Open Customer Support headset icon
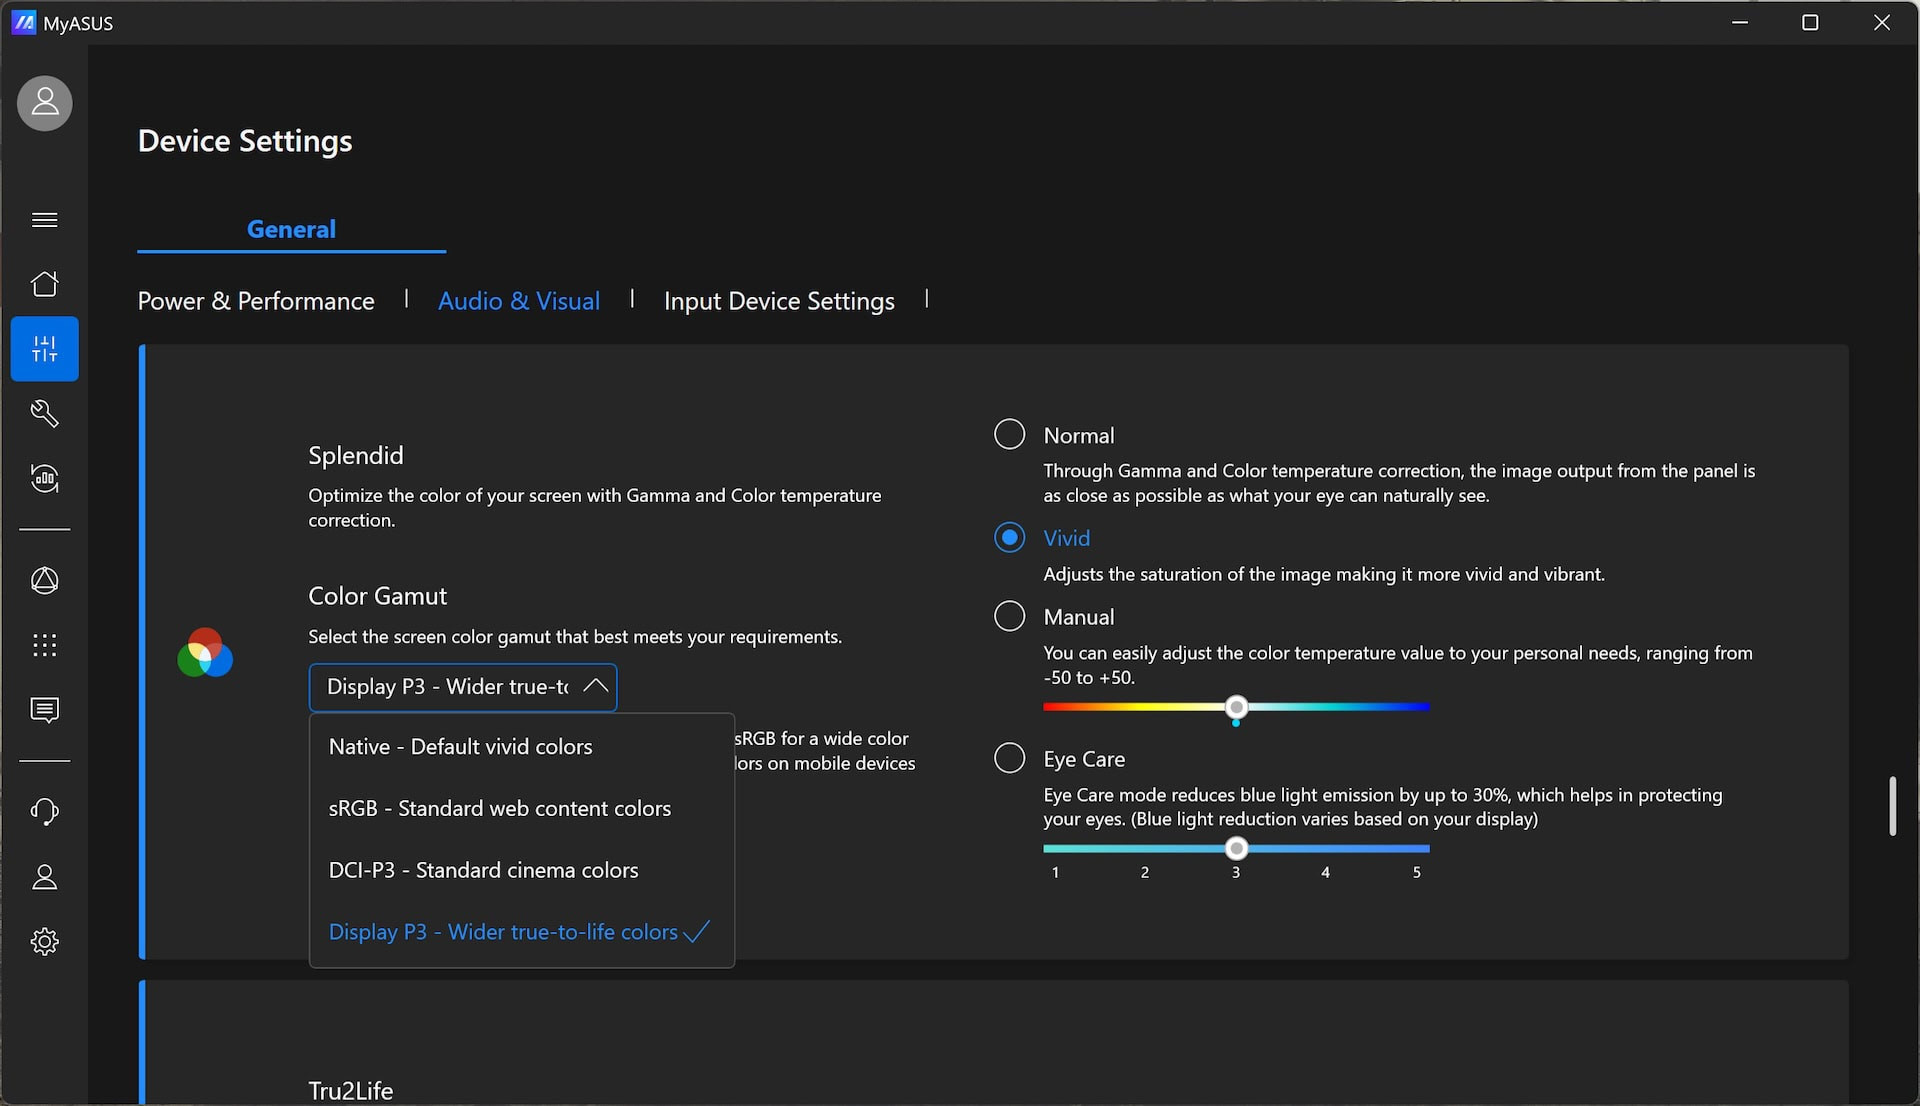 coord(45,812)
